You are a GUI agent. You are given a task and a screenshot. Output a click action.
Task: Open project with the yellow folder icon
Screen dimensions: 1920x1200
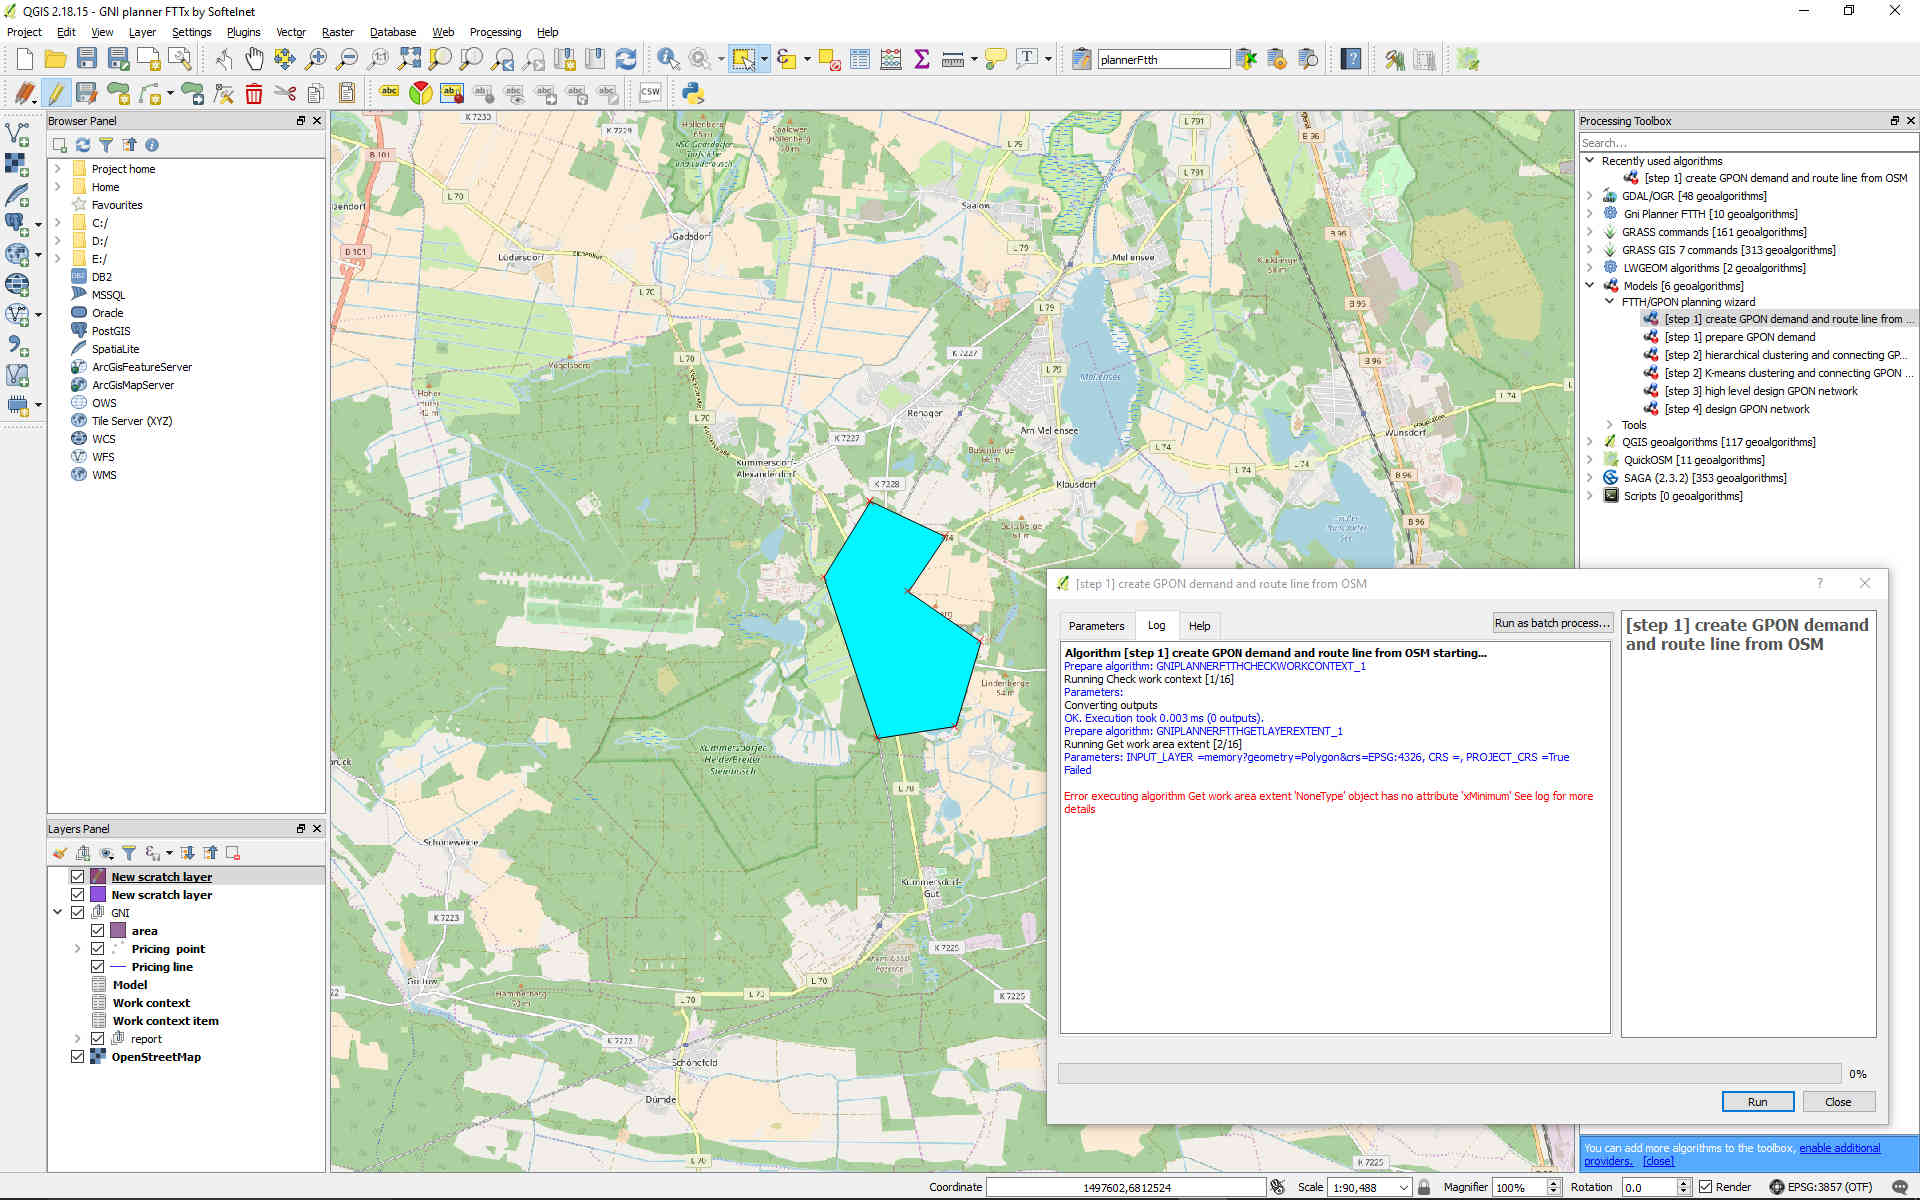pyautogui.click(x=56, y=60)
